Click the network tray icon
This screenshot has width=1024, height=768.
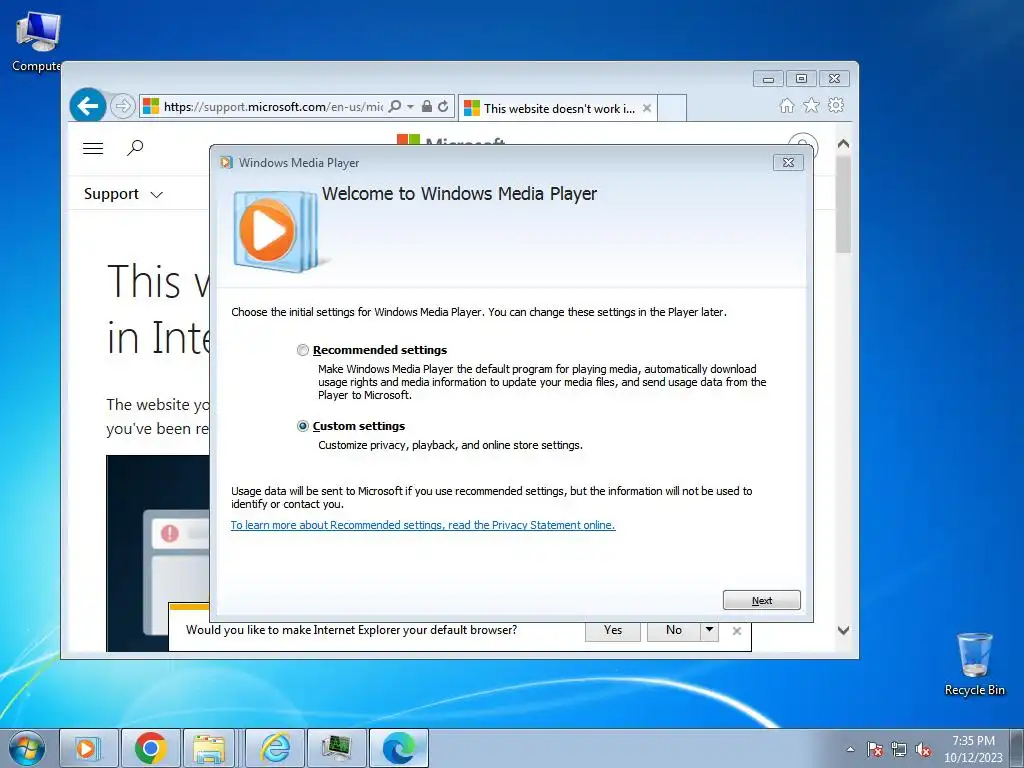tap(899, 749)
